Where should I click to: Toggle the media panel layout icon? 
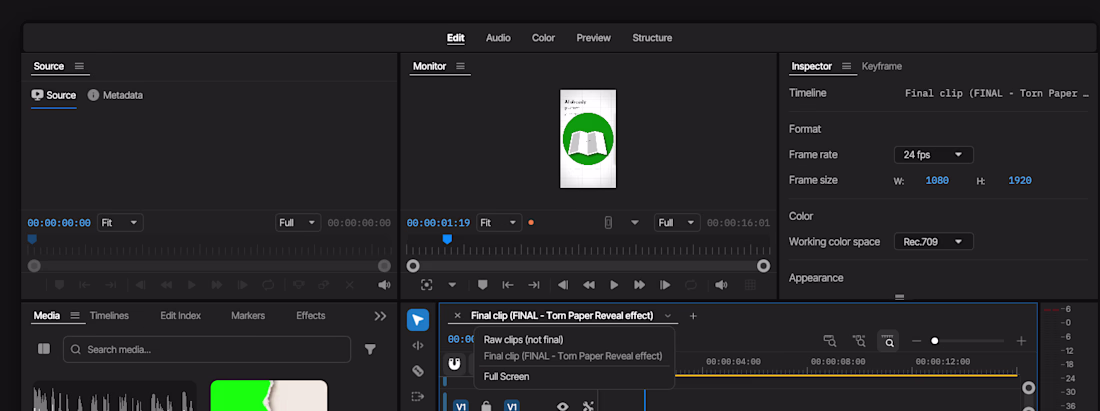tap(44, 349)
